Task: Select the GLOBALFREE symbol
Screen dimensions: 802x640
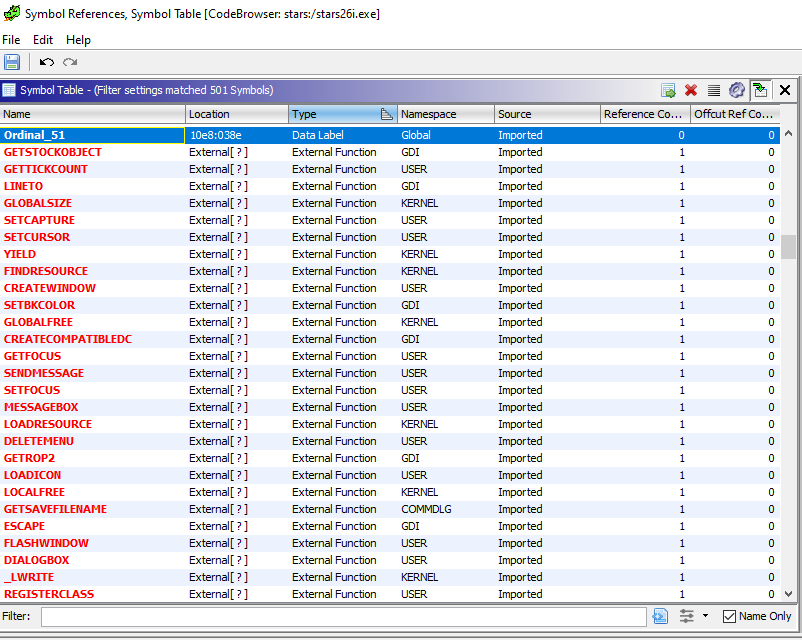Action: (38, 322)
